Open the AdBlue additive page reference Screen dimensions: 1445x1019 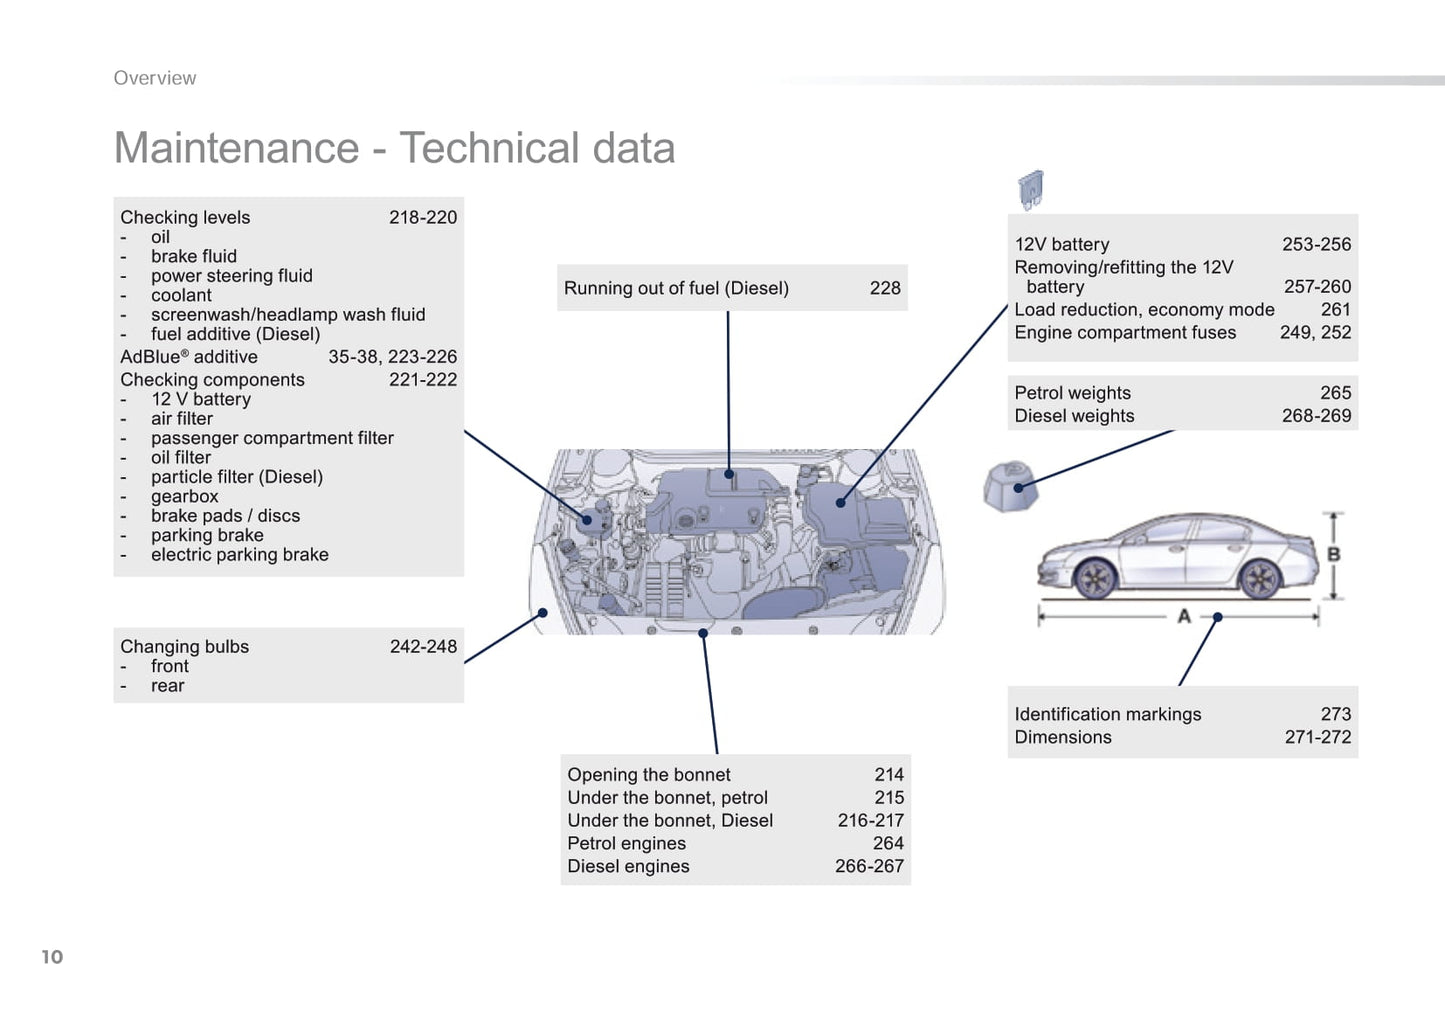click(392, 357)
